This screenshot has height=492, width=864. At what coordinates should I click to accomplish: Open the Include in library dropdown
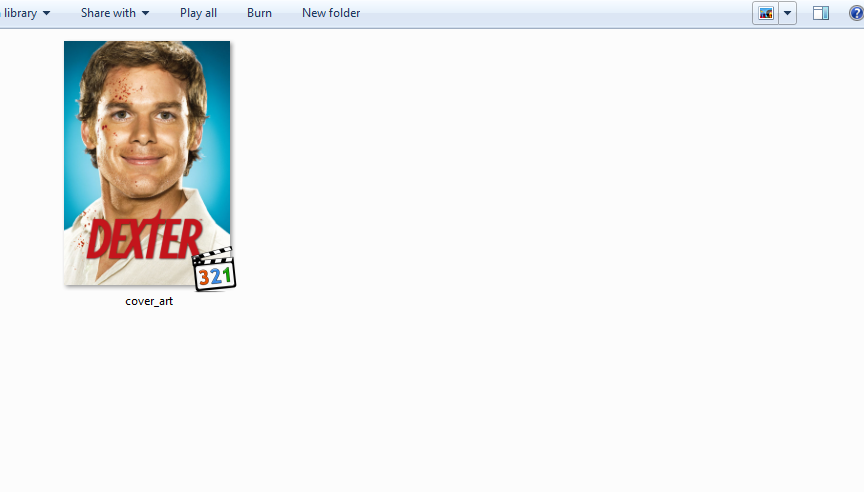pos(25,13)
